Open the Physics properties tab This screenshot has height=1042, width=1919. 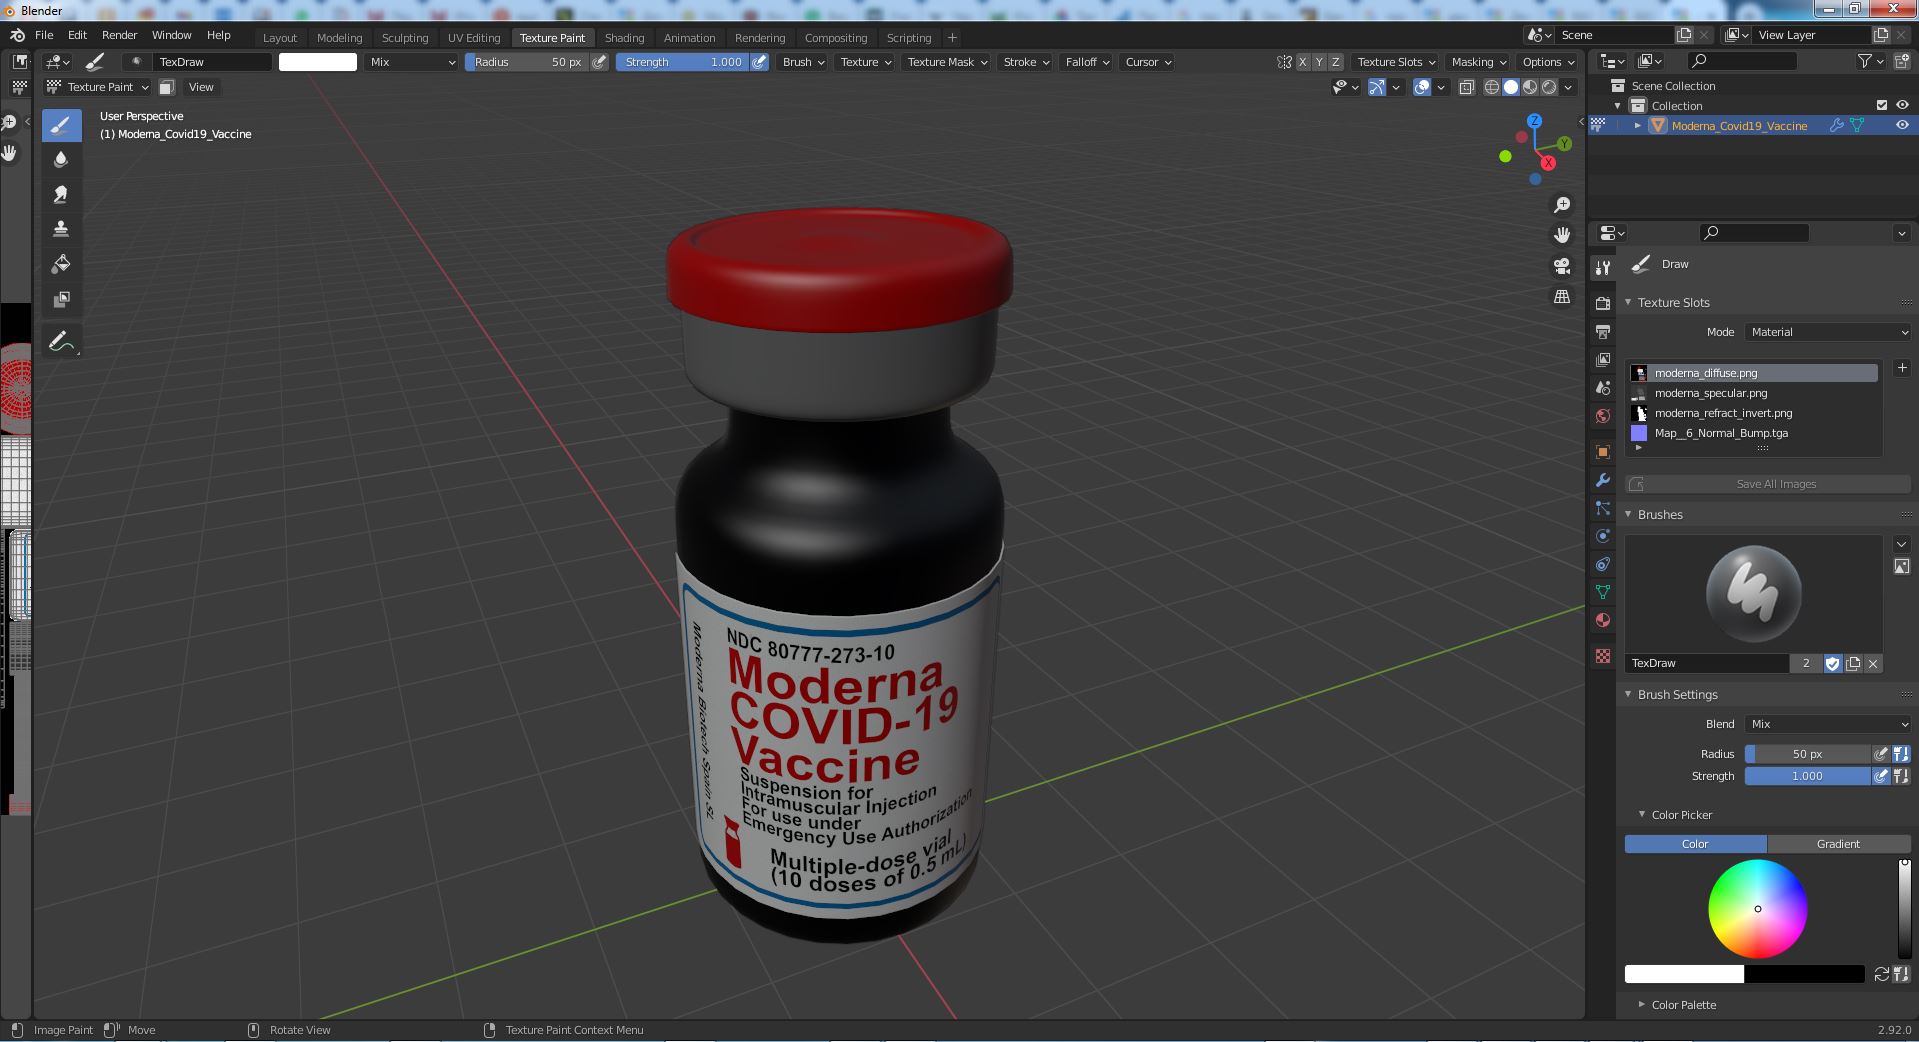[x=1603, y=536]
